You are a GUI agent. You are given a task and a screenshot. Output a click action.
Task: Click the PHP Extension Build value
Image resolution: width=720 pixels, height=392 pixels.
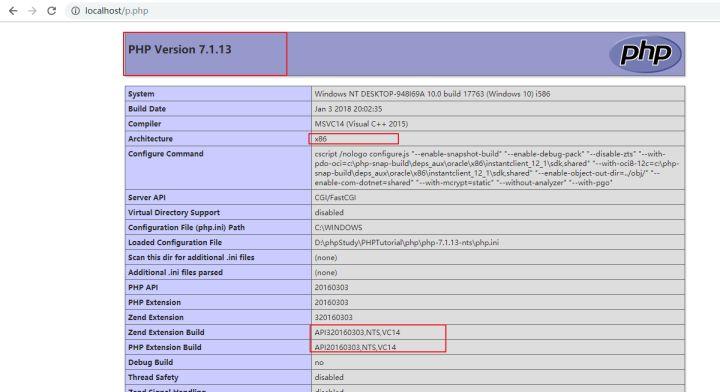point(355,347)
